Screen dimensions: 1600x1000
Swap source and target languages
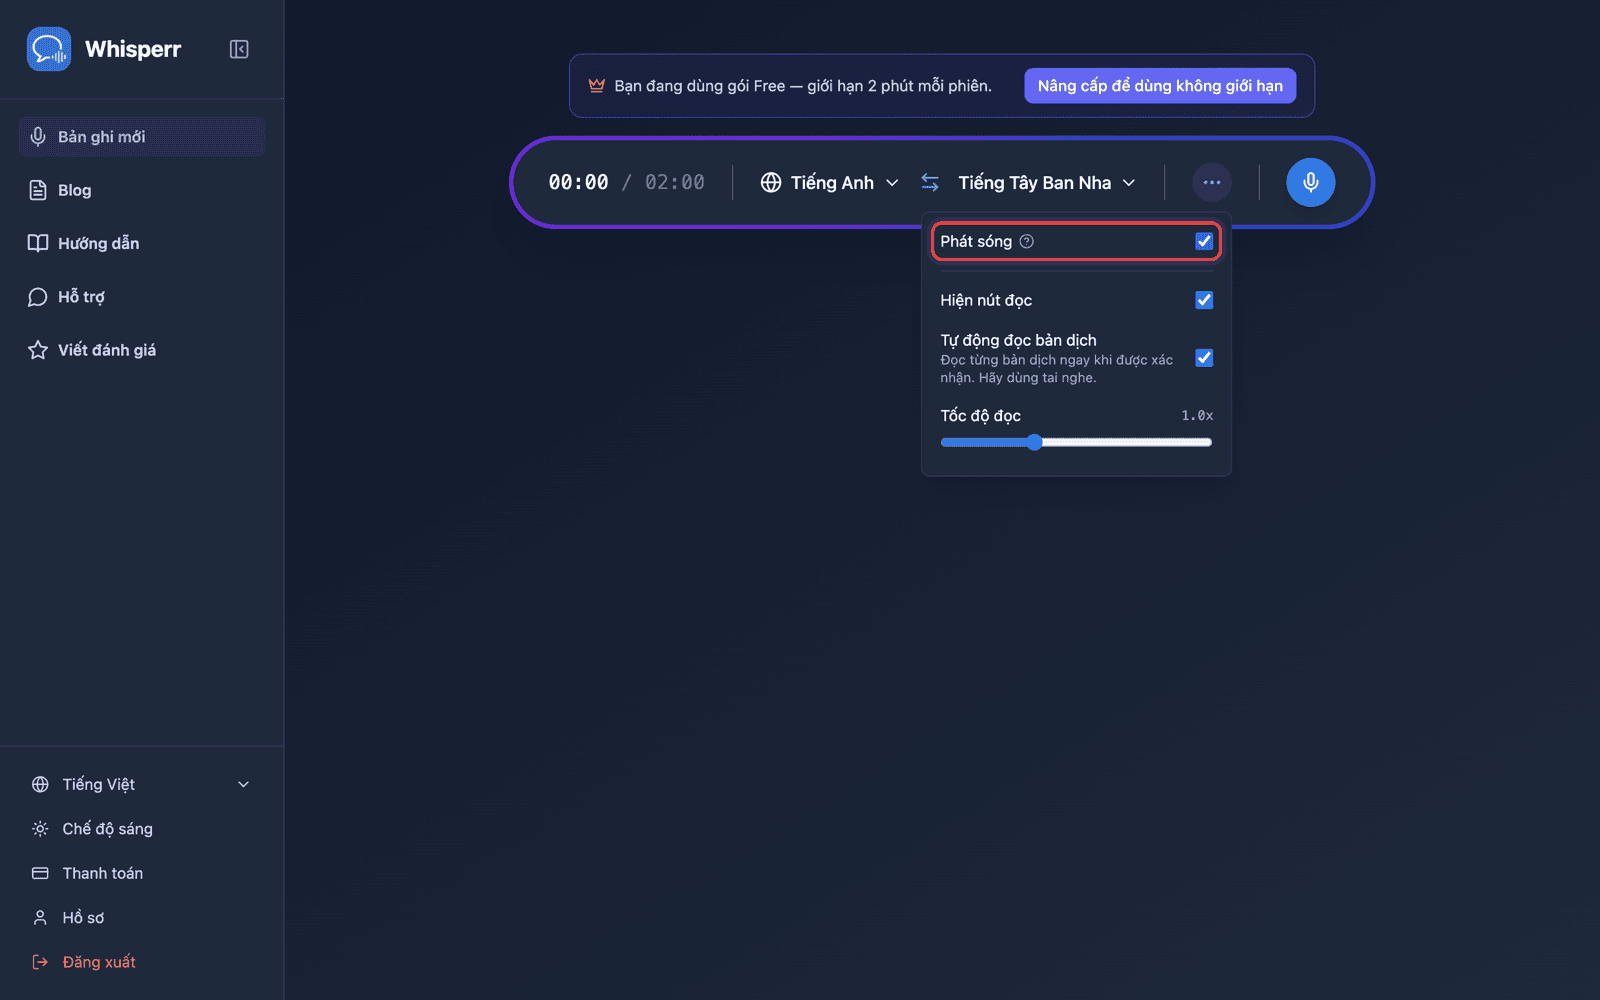(x=930, y=182)
